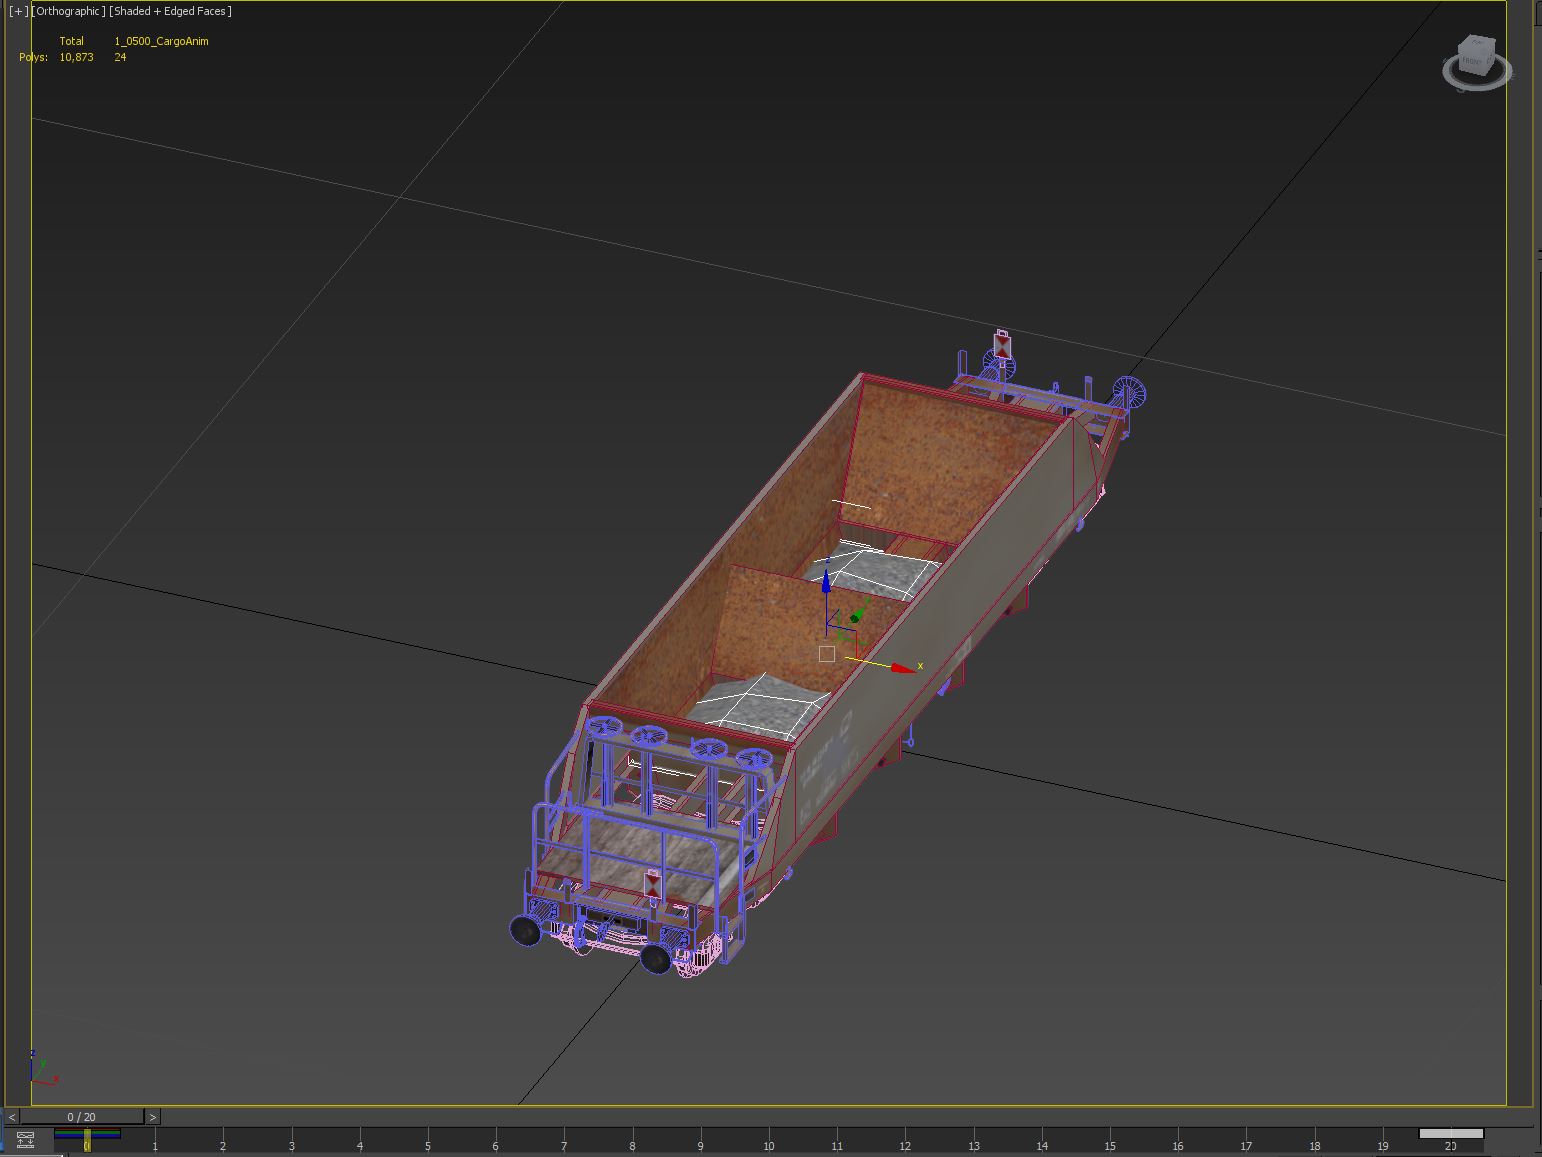Image resolution: width=1542 pixels, height=1157 pixels.
Task: Click frame 5 on the track bar
Action: point(427,1145)
